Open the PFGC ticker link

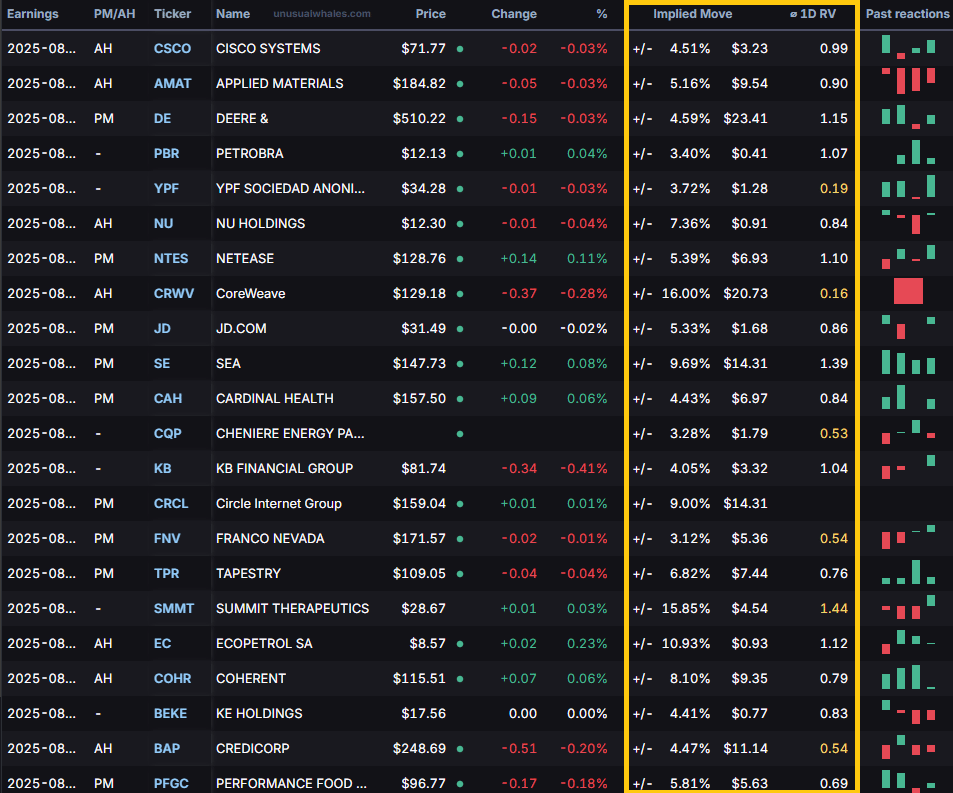(171, 783)
